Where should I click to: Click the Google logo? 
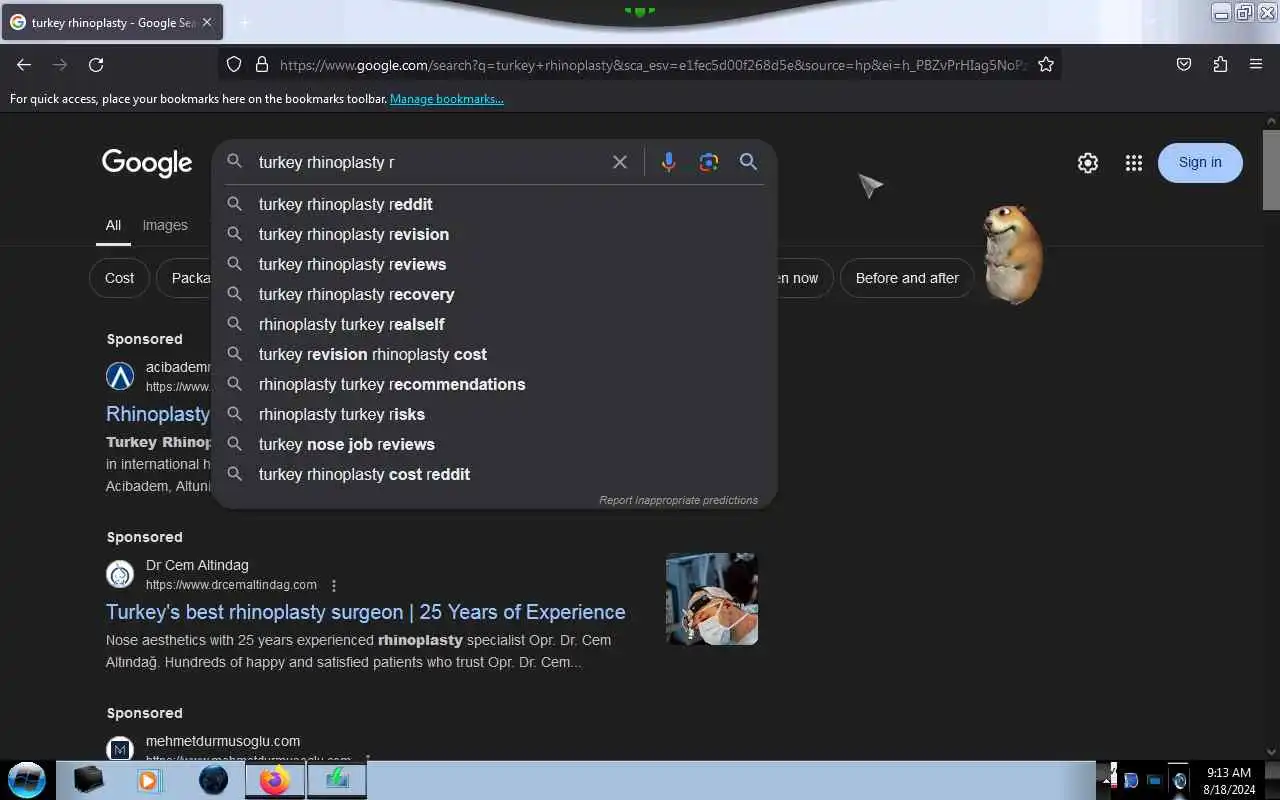pyautogui.click(x=147, y=163)
